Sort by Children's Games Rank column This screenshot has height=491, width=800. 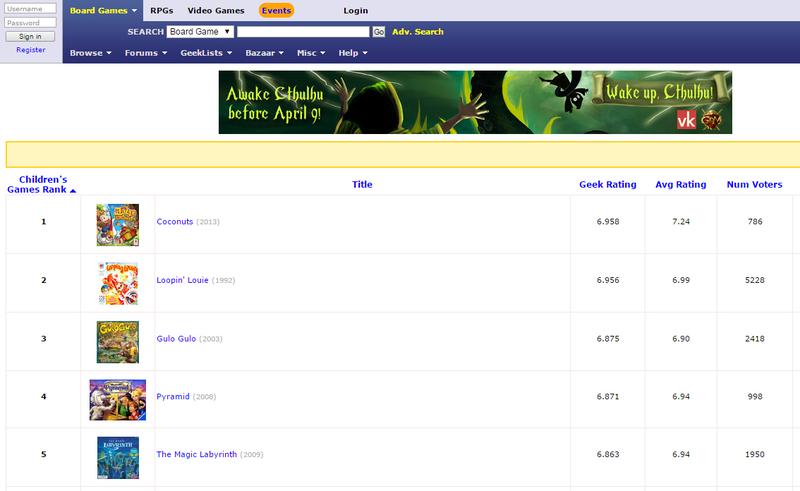[41, 184]
